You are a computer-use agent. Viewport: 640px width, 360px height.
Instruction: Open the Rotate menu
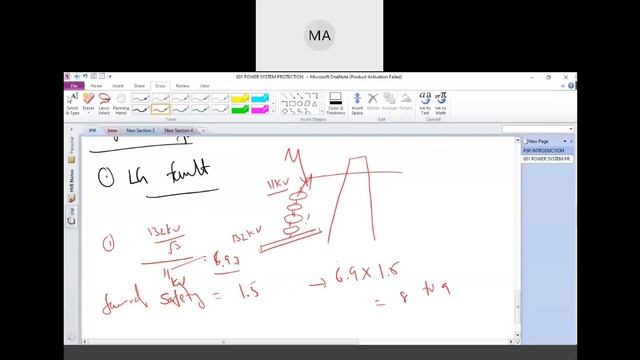click(x=406, y=102)
